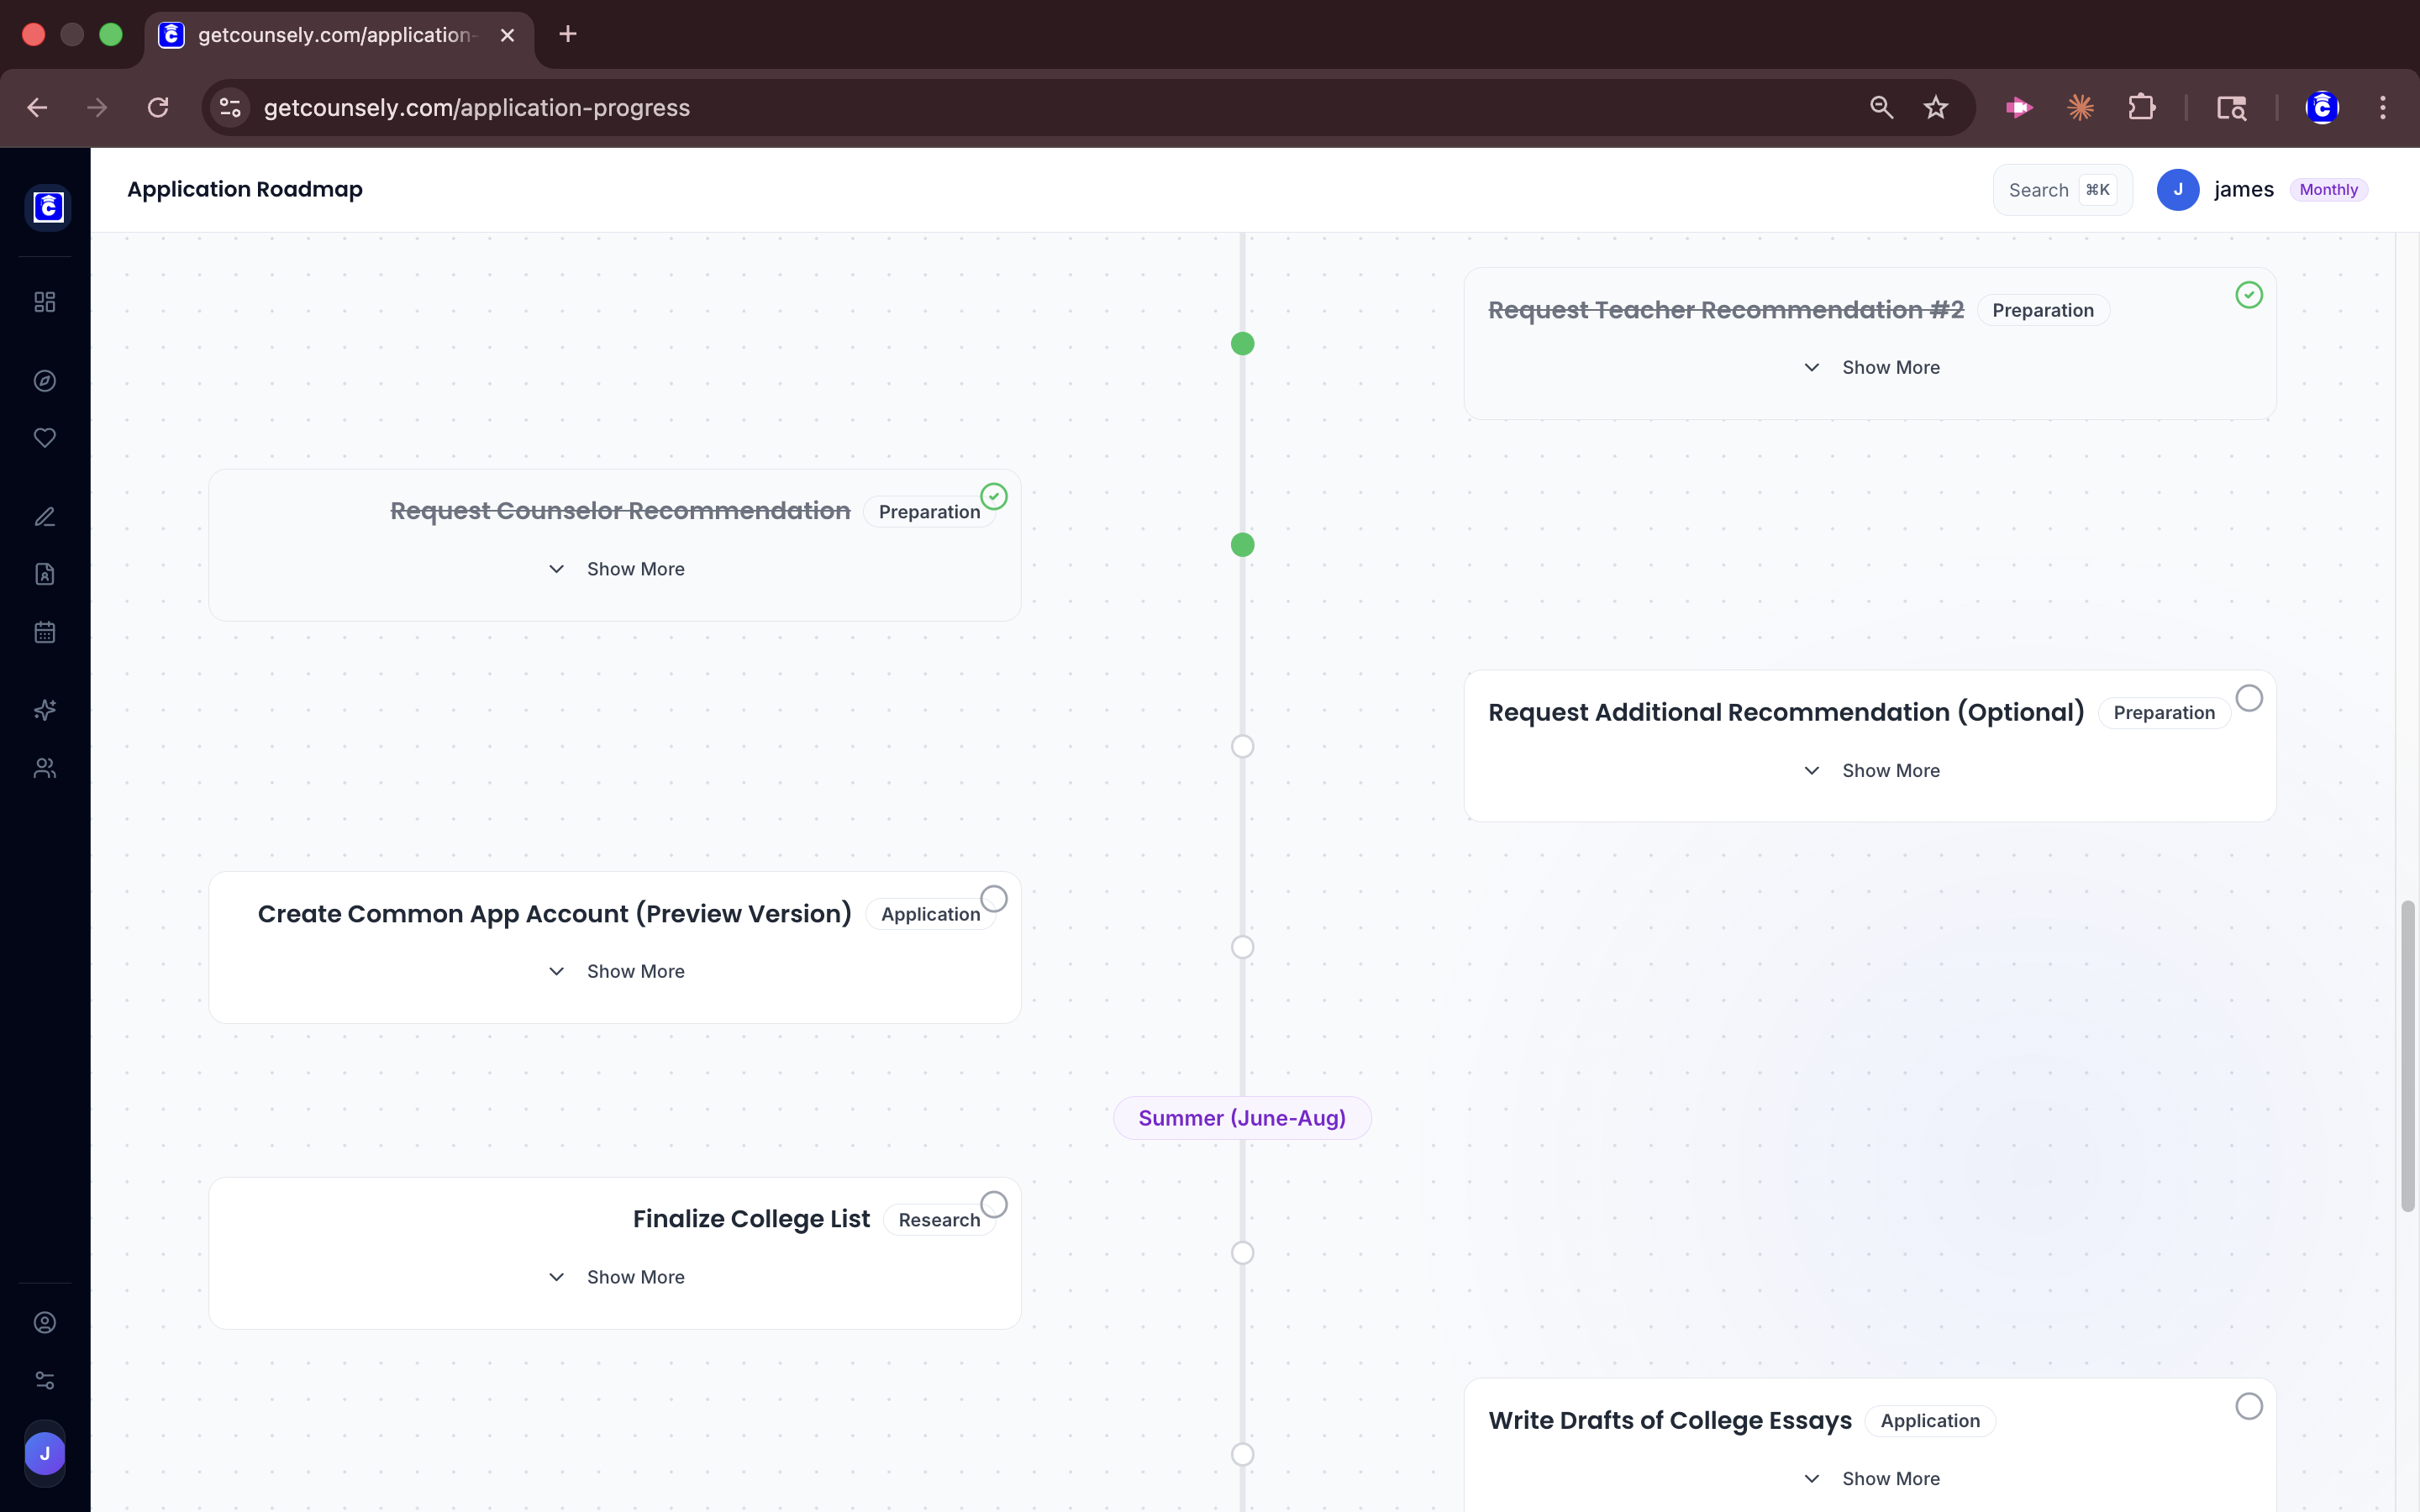The width and height of the screenshot is (2420, 1512).
Task: Check off Request Additional Recommendation (Optional)
Action: [2249, 698]
